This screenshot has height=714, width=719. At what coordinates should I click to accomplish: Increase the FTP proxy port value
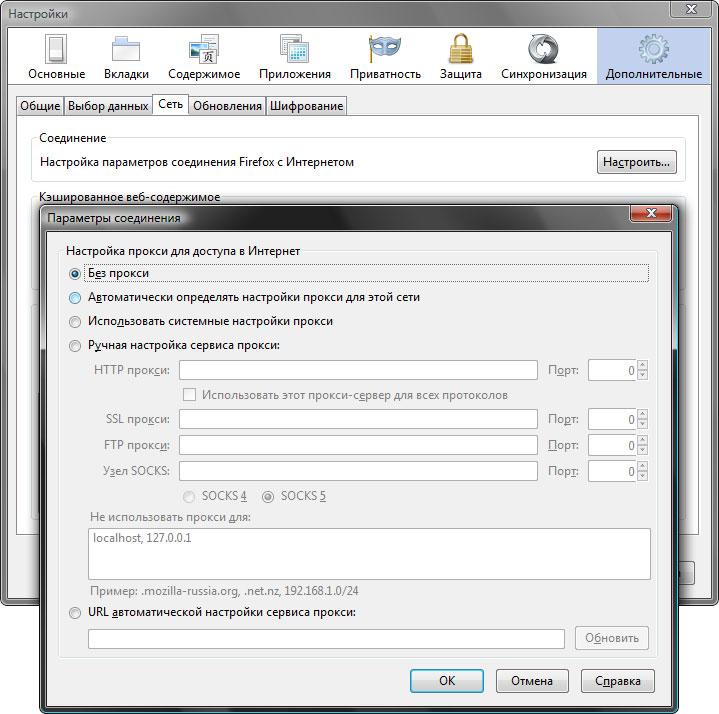(642, 441)
